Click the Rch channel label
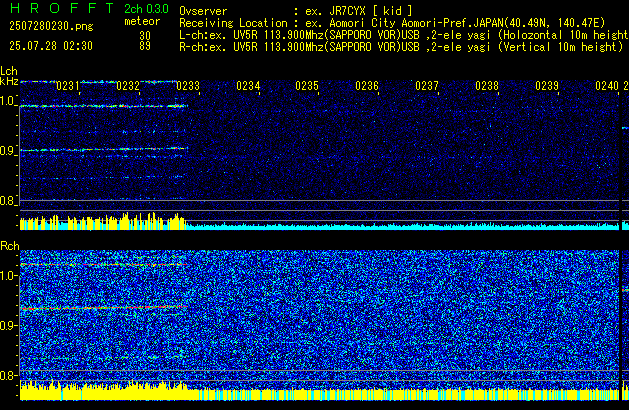 tap(10, 246)
